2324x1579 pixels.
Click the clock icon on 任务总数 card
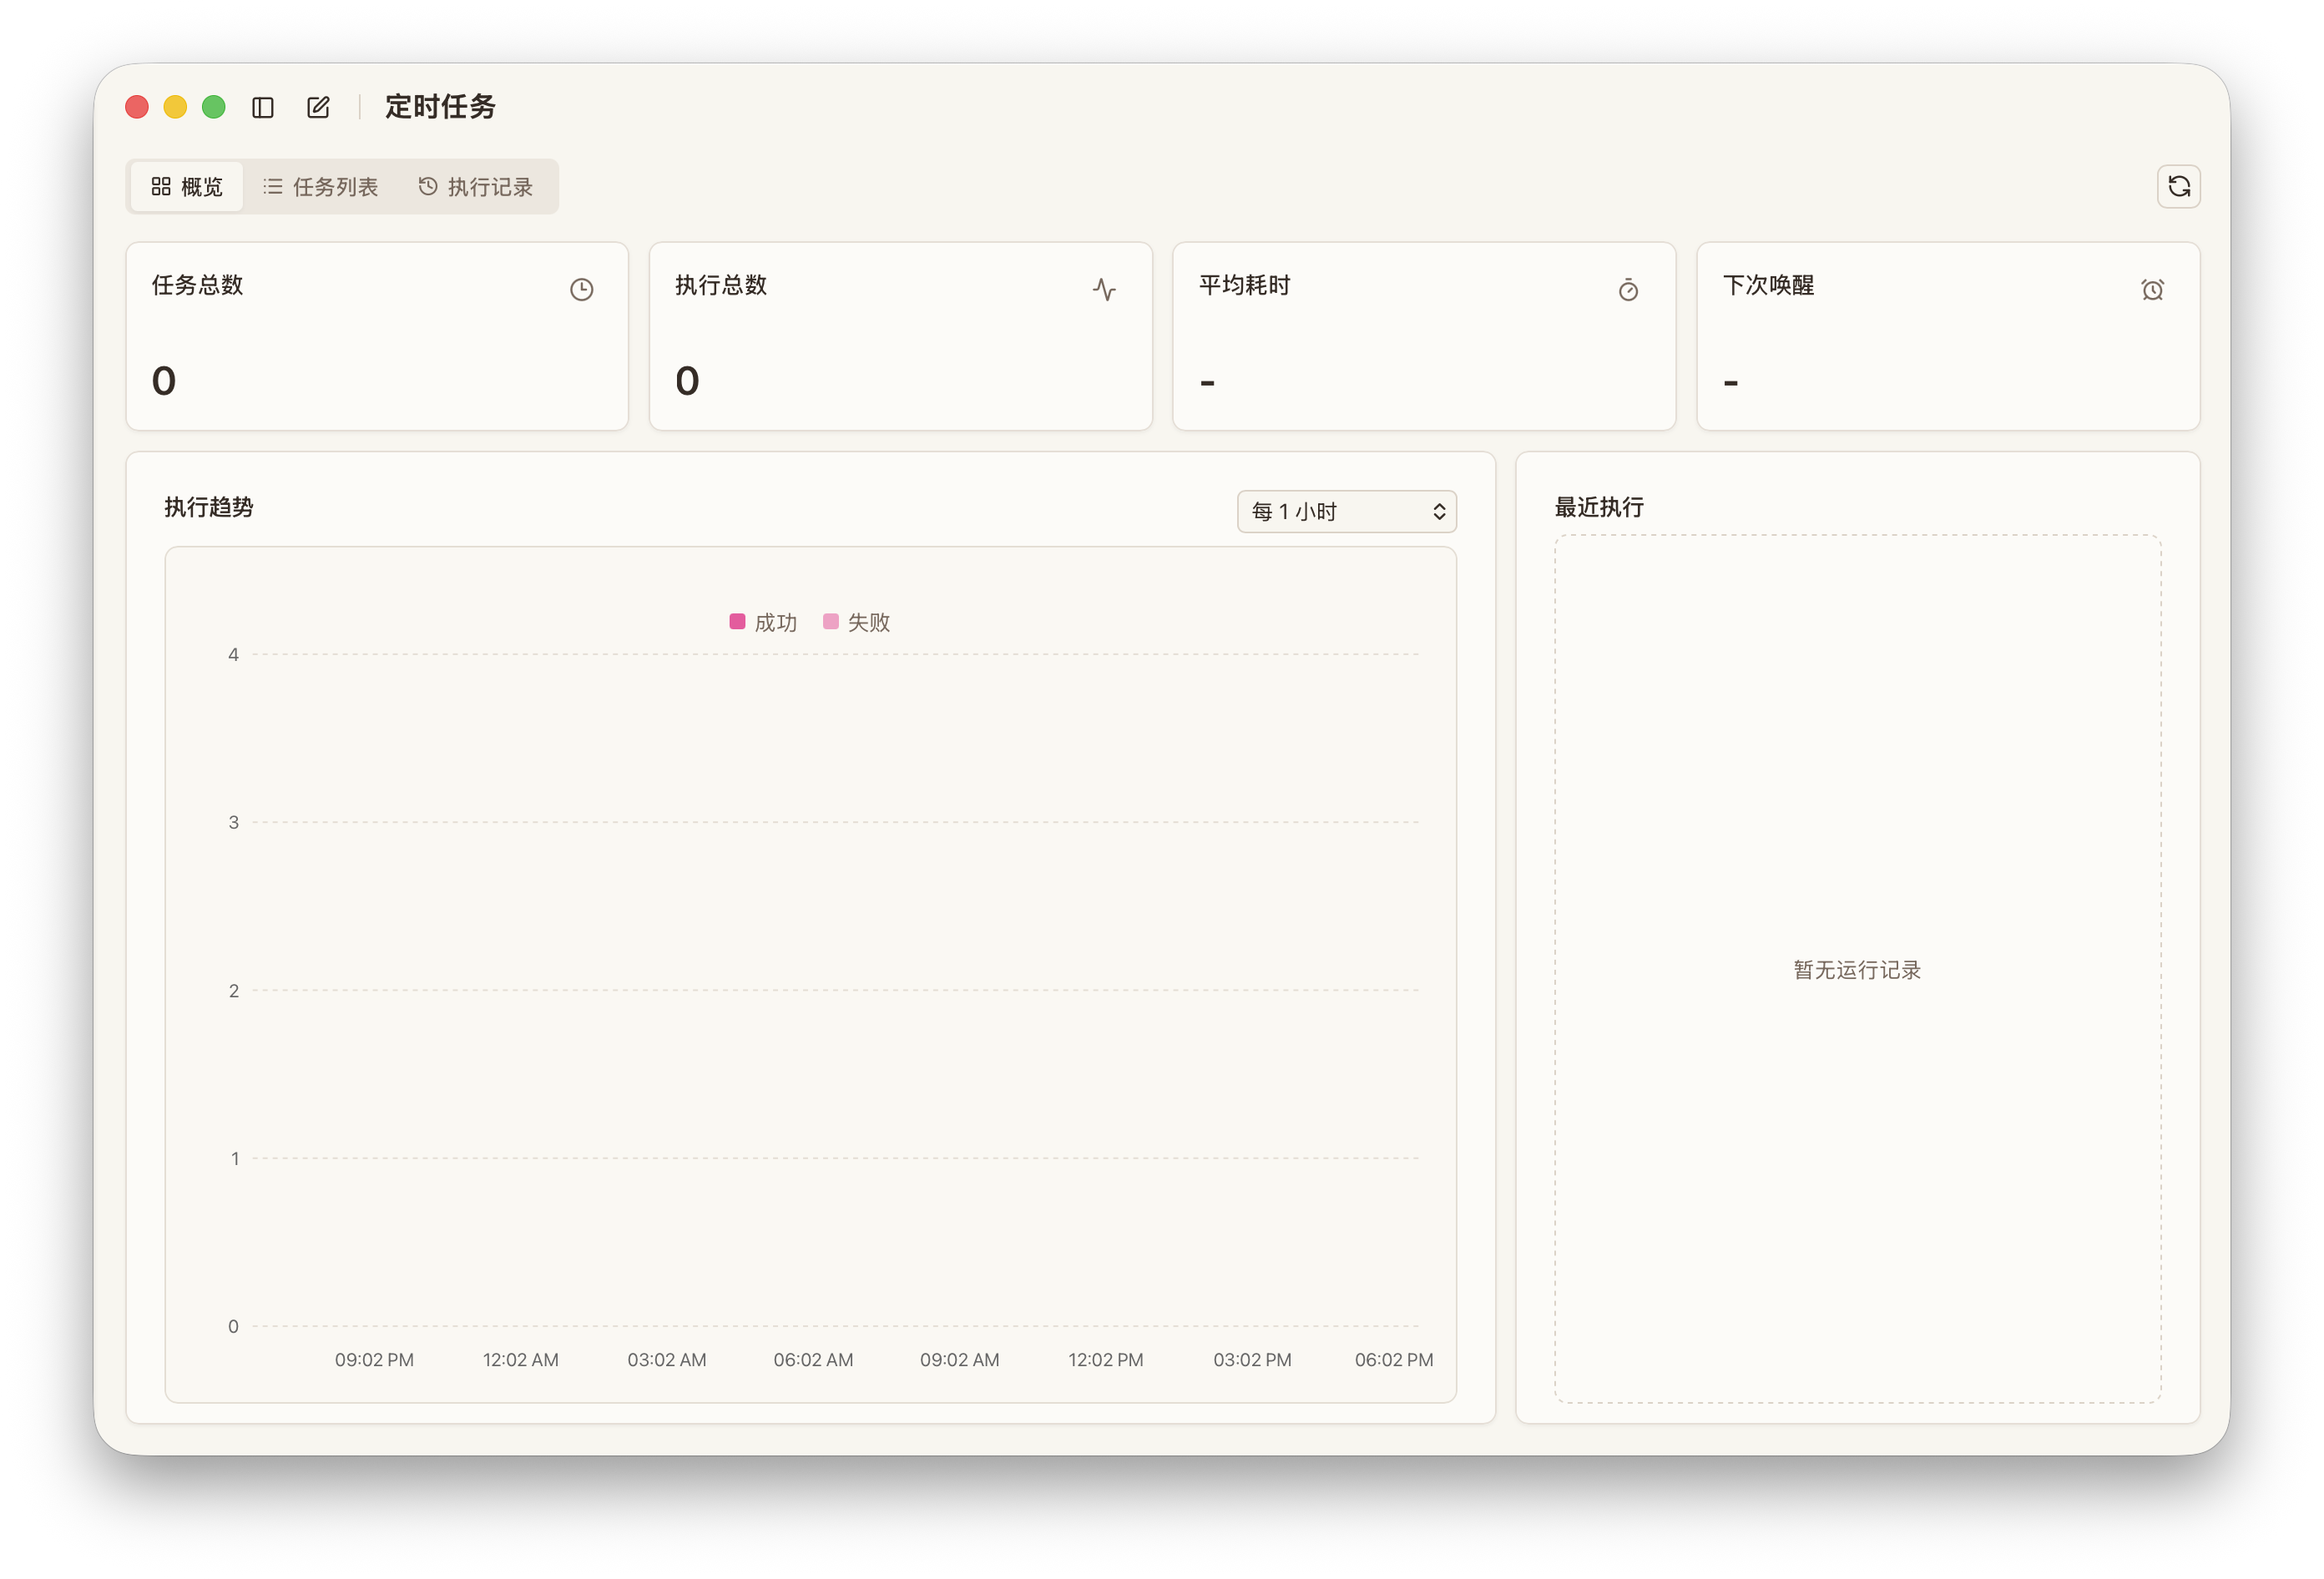tap(582, 289)
